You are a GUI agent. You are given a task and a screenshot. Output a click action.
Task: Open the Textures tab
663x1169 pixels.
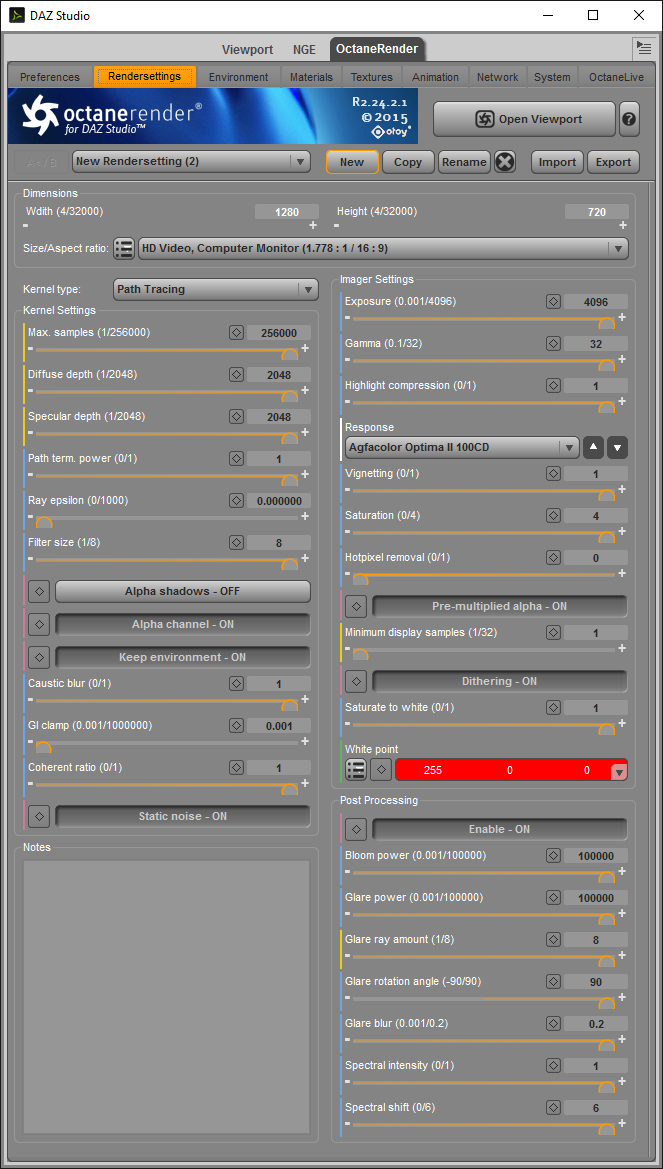(372, 77)
